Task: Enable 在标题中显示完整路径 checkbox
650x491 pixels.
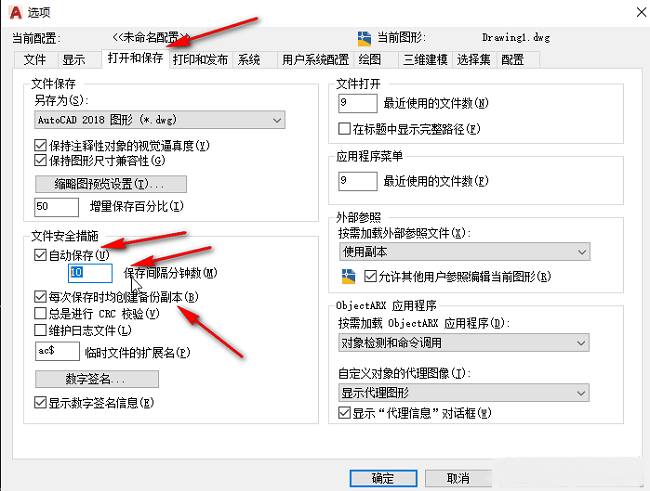Action: tap(344, 129)
